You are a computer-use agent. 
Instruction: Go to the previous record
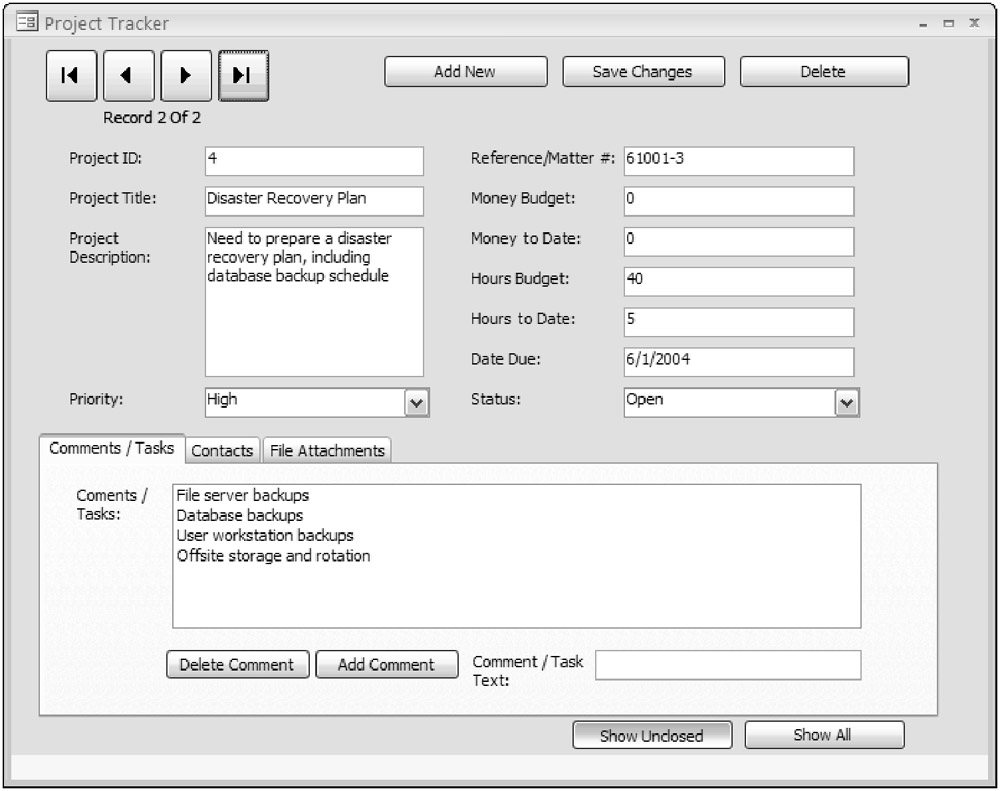[x=128, y=76]
